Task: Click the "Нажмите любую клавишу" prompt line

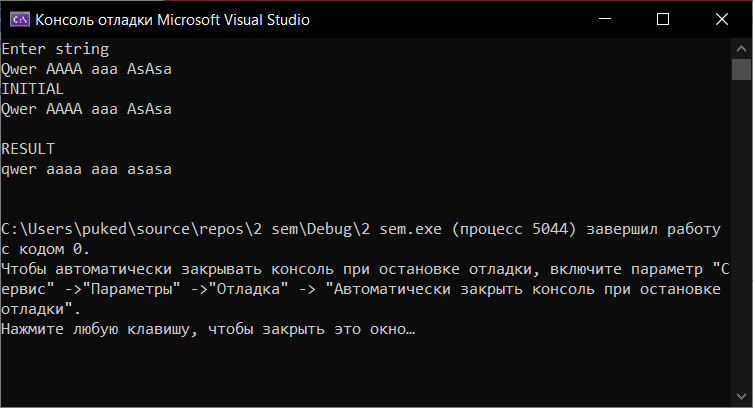Action: point(208,329)
